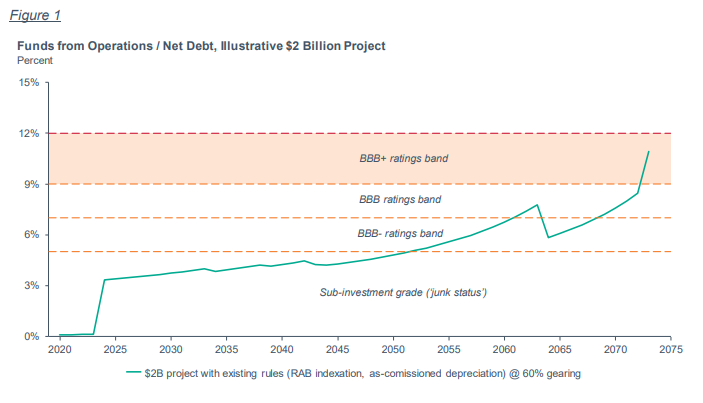Click the 6% y-axis tick label
This screenshot has height=403, width=703.
[32, 235]
